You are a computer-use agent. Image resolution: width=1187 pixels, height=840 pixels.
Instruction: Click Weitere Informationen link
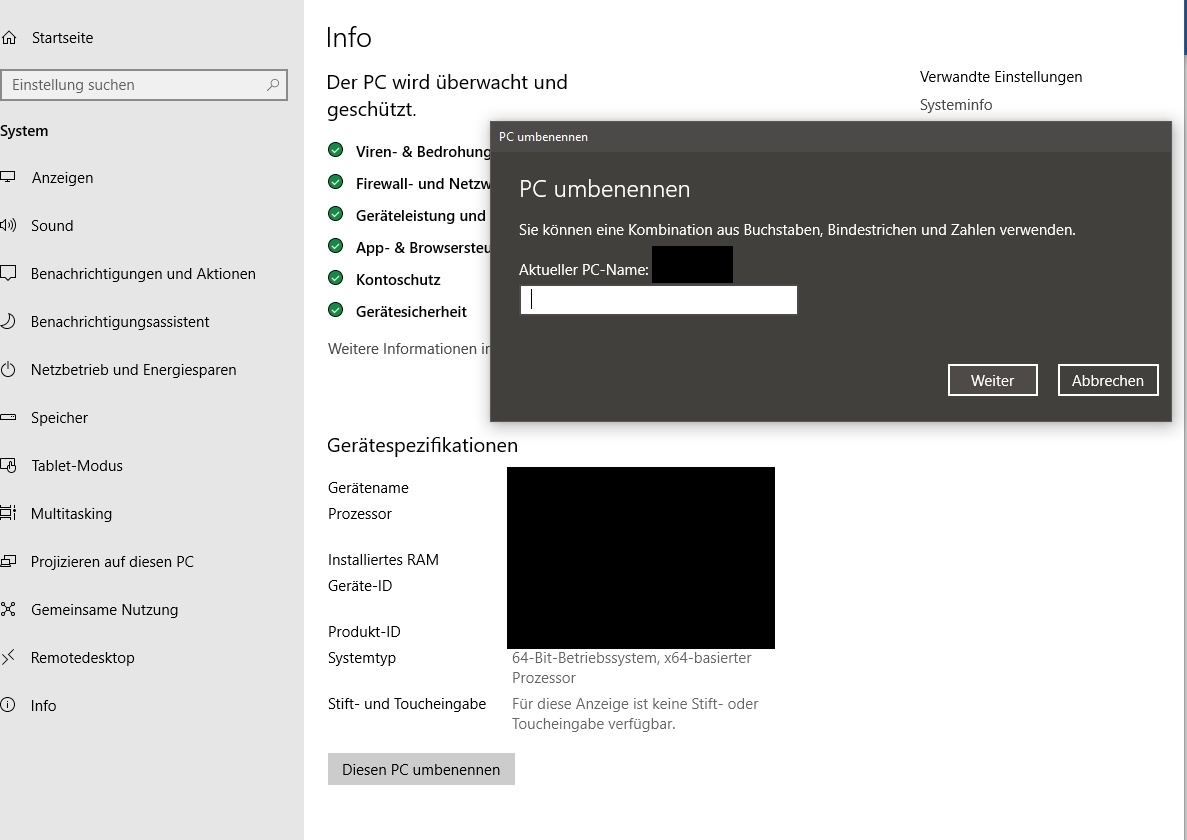[x=409, y=349]
